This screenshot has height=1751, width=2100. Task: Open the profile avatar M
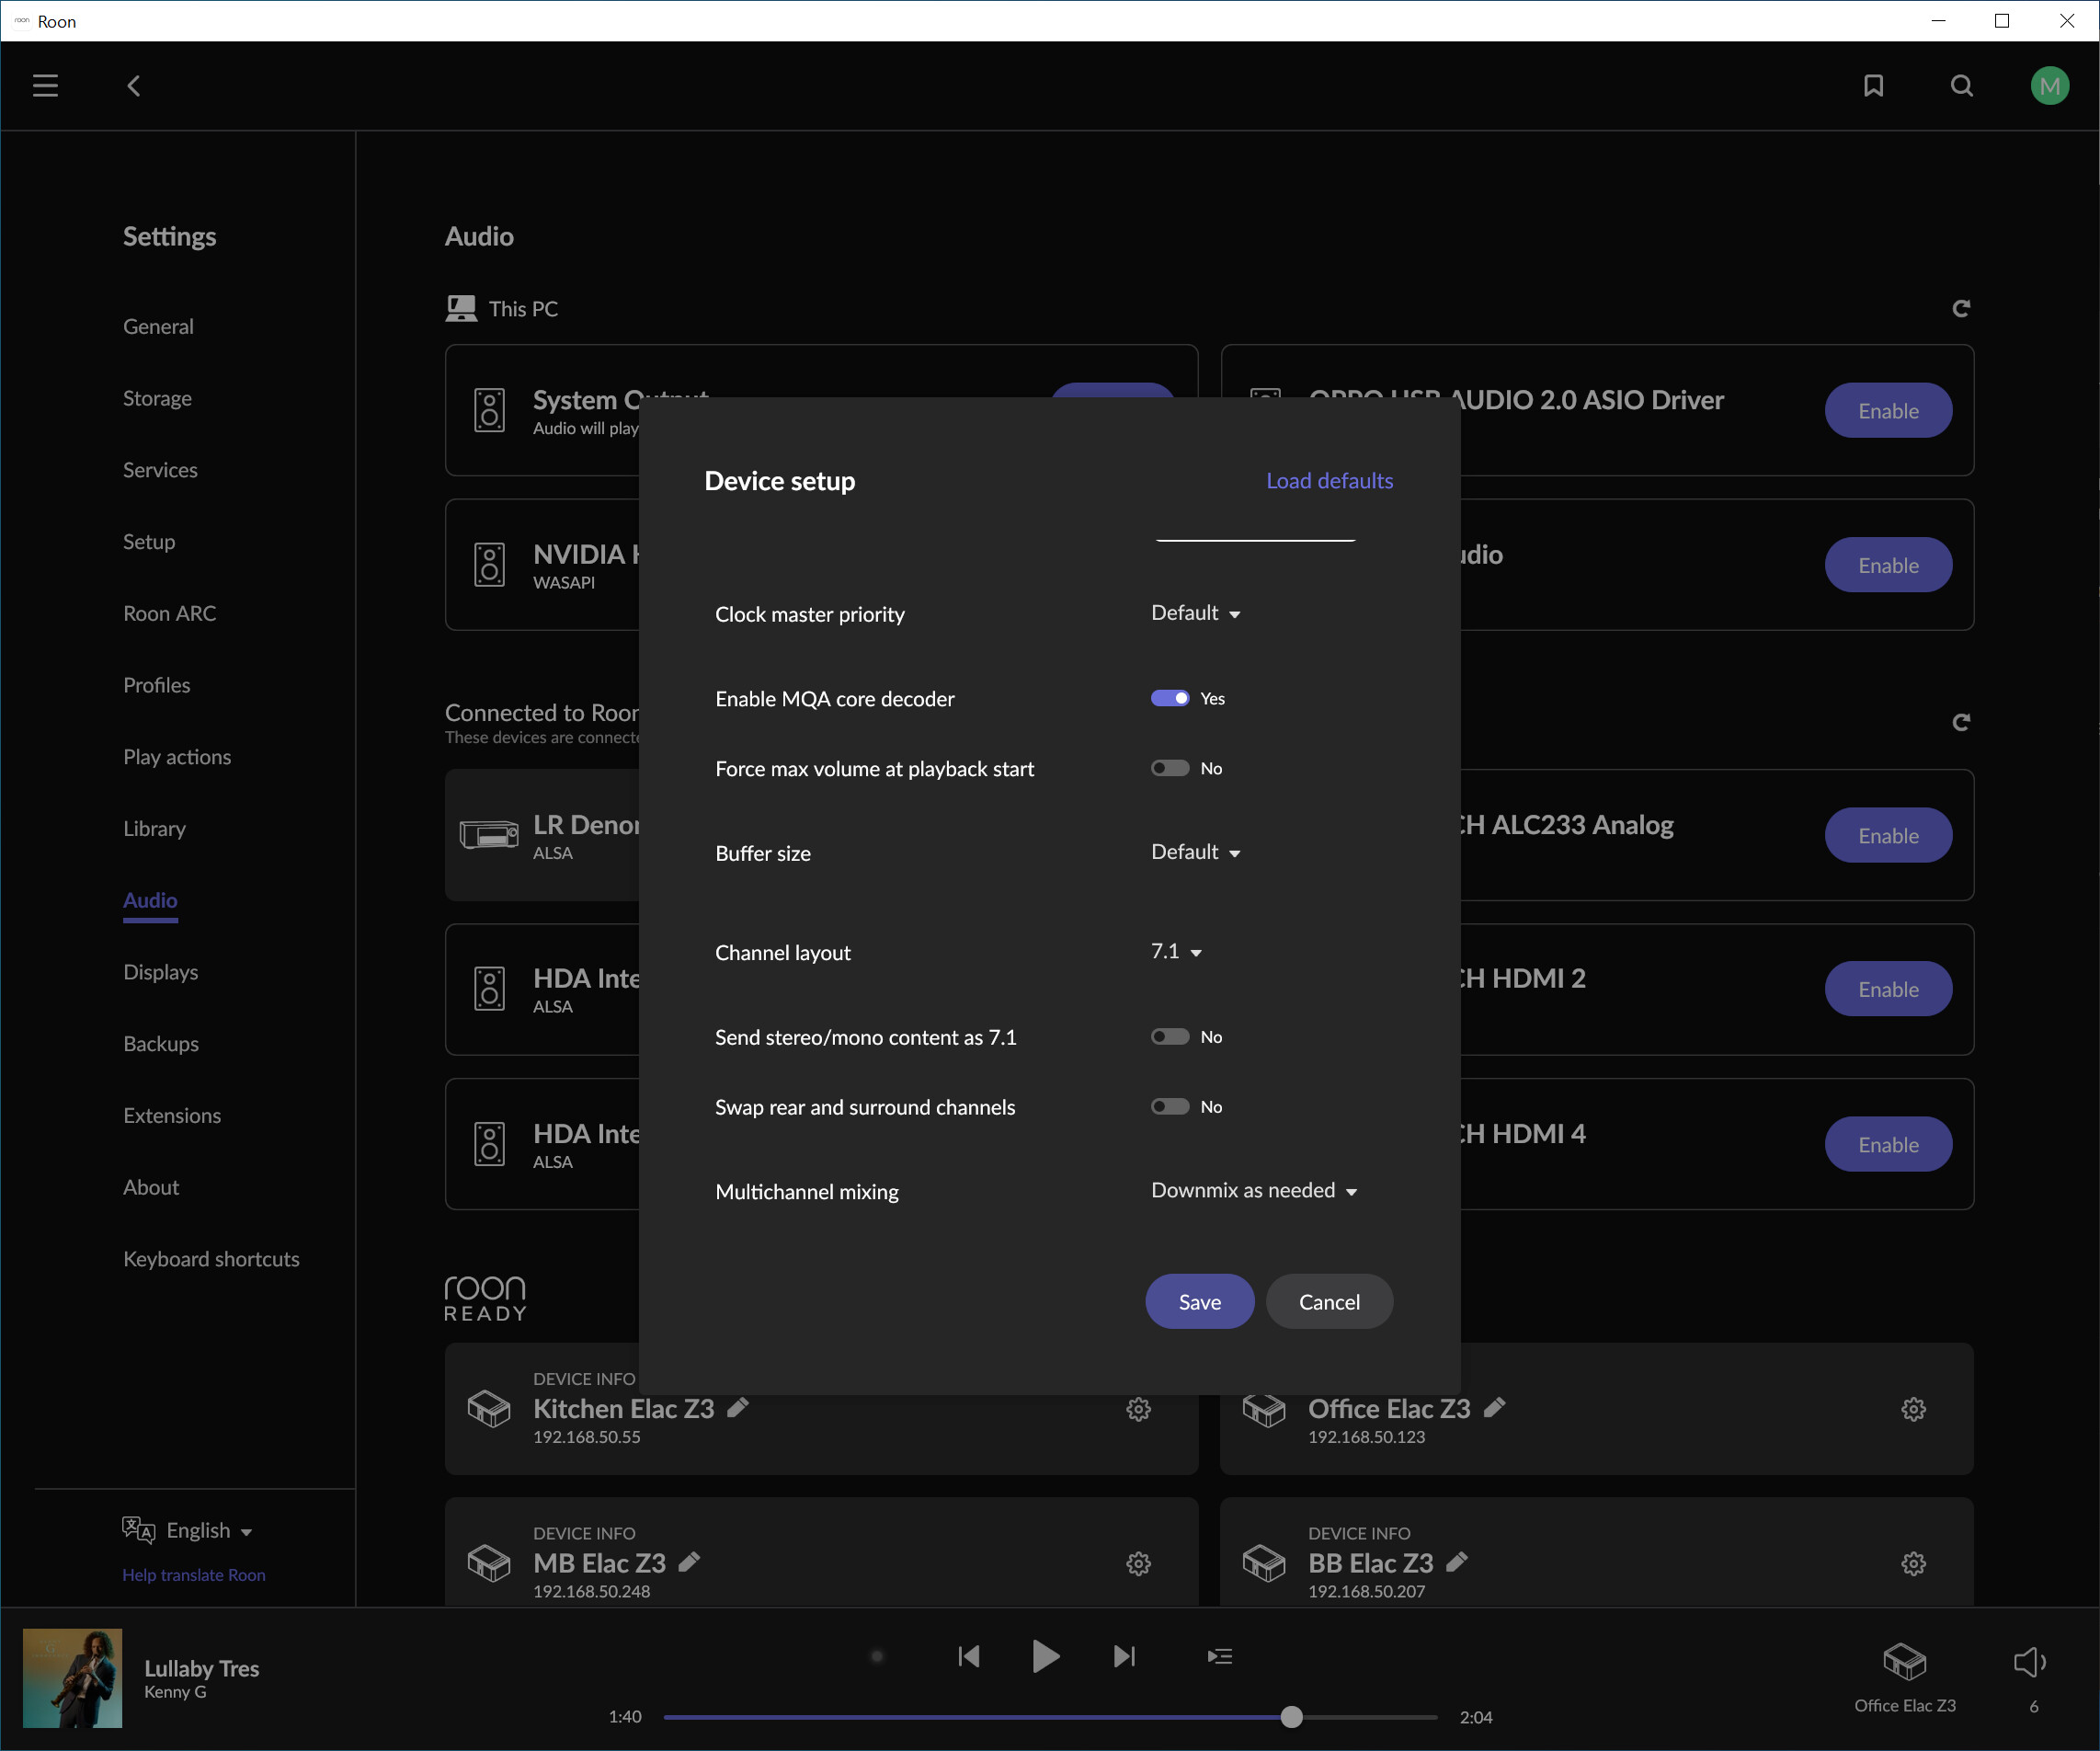(2049, 86)
